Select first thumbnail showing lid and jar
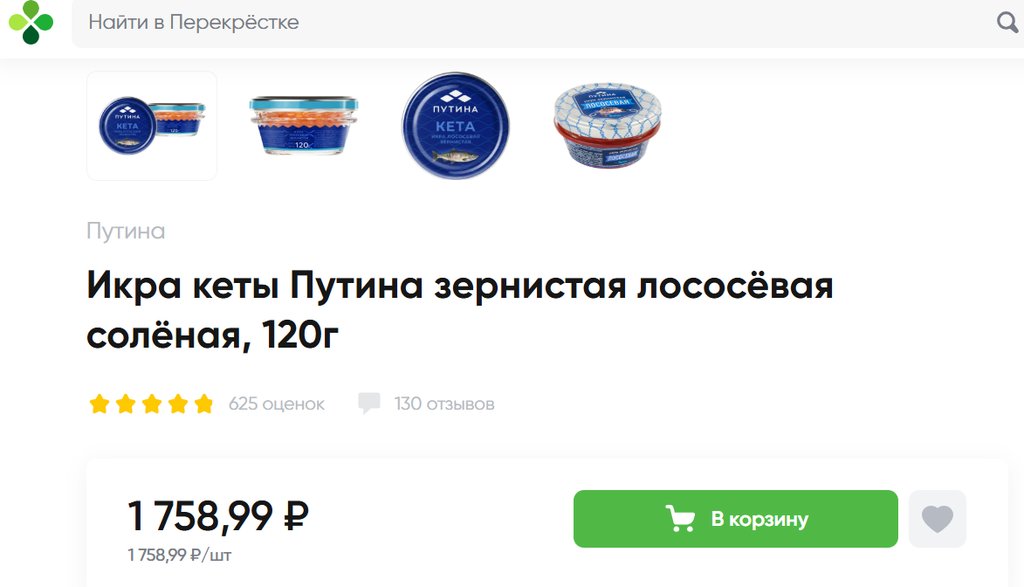This screenshot has height=587, width=1024. [x=152, y=126]
